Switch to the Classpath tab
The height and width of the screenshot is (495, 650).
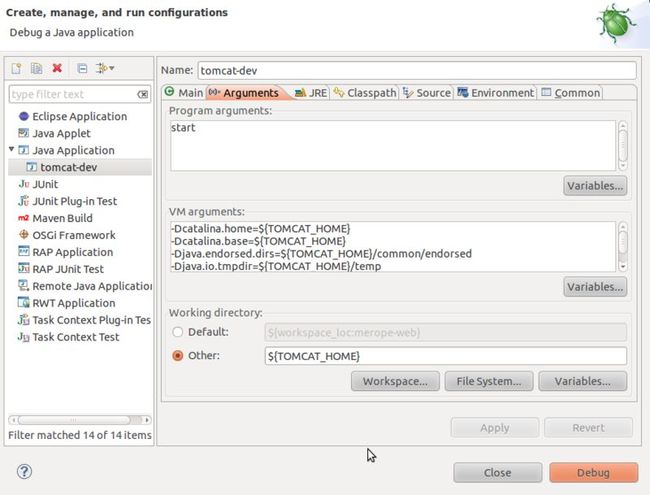[365, 92]
